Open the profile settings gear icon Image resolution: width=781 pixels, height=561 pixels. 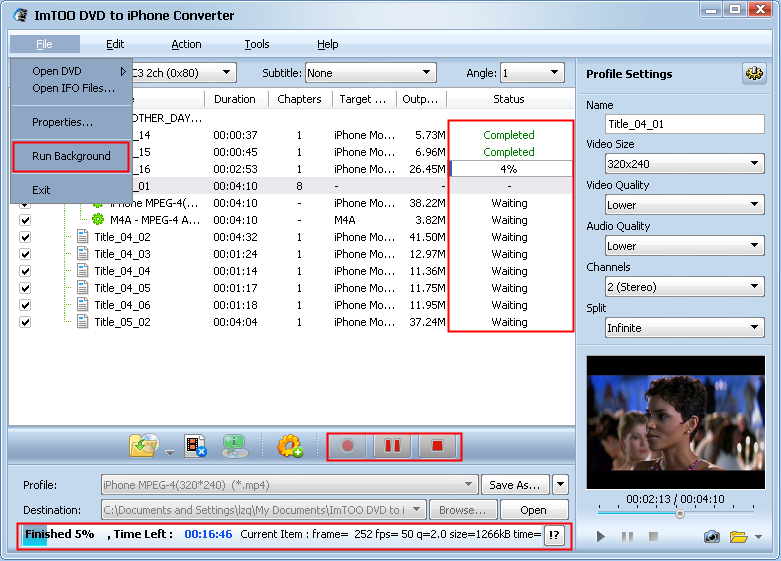(754, 74)
